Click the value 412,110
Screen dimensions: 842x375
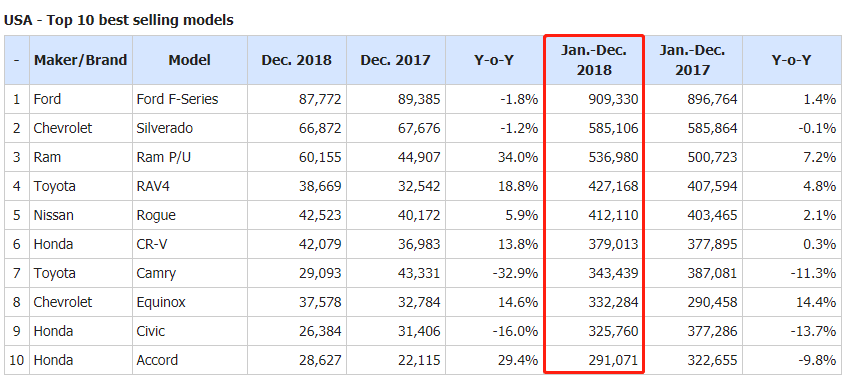612,215
